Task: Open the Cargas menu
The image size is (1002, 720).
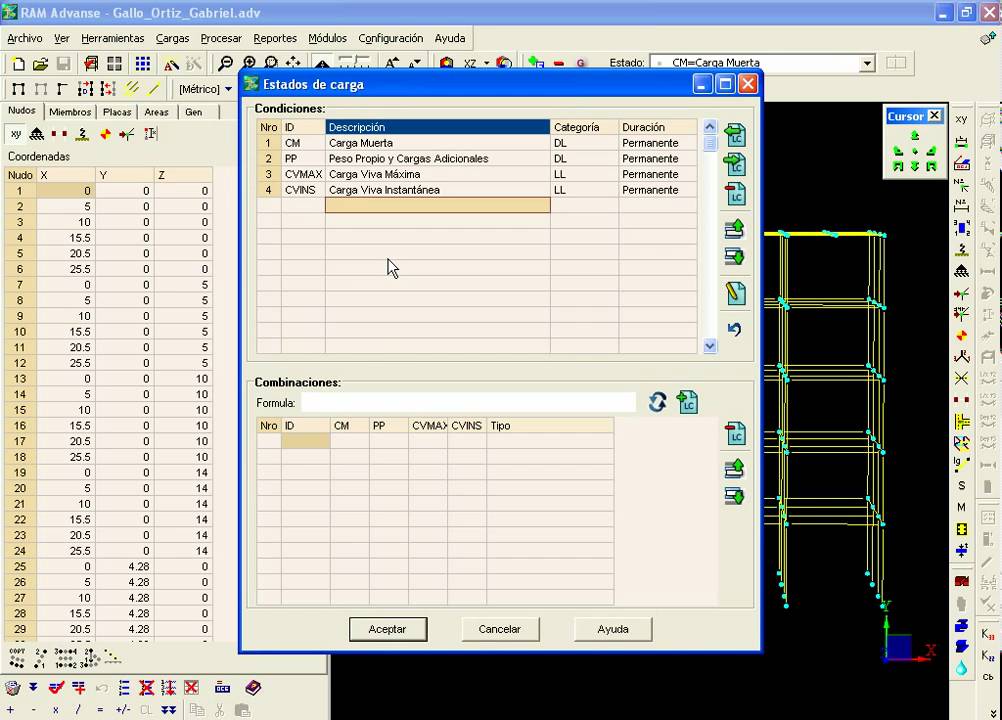Action: click(x=173, y=38)
